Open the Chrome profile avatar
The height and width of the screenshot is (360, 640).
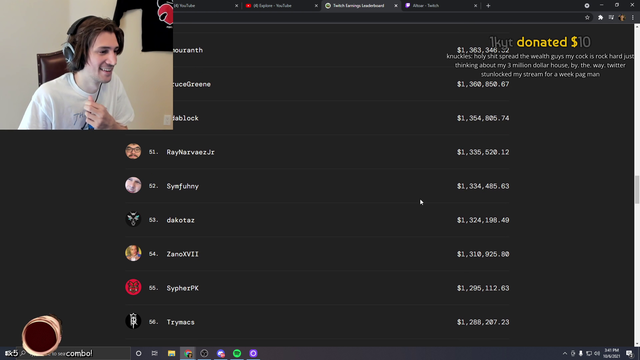(622, 17)
